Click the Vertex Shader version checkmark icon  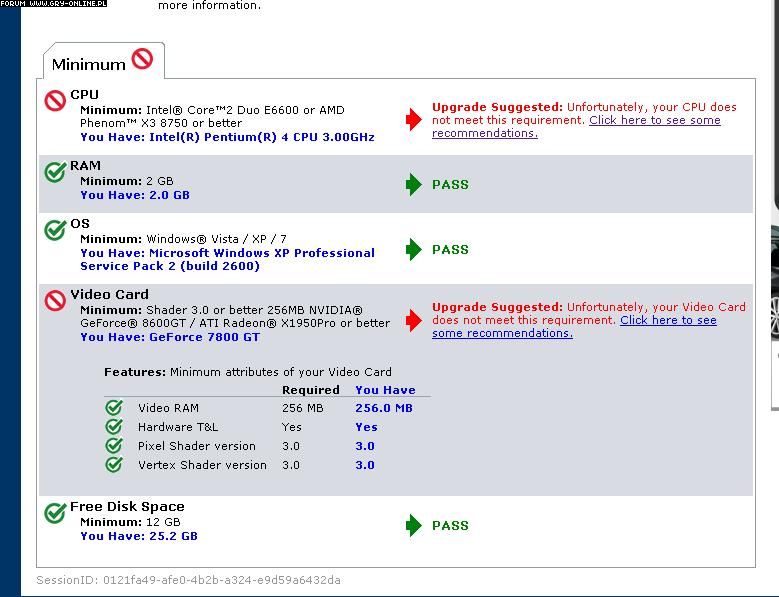point(114,465)
